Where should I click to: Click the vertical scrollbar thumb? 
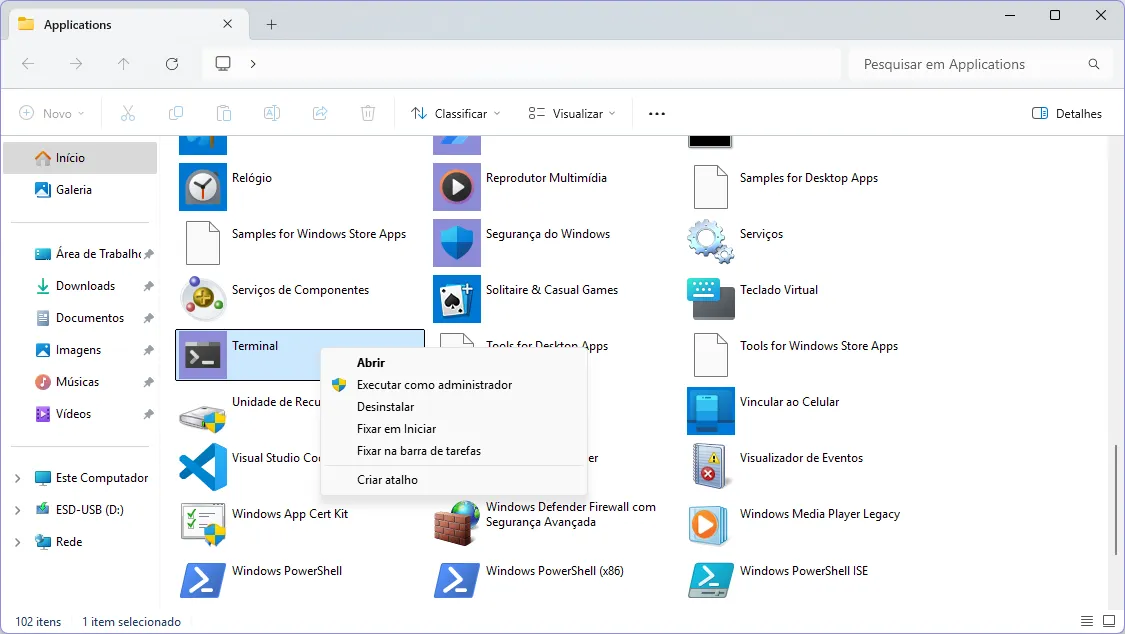click(1115, 500)
